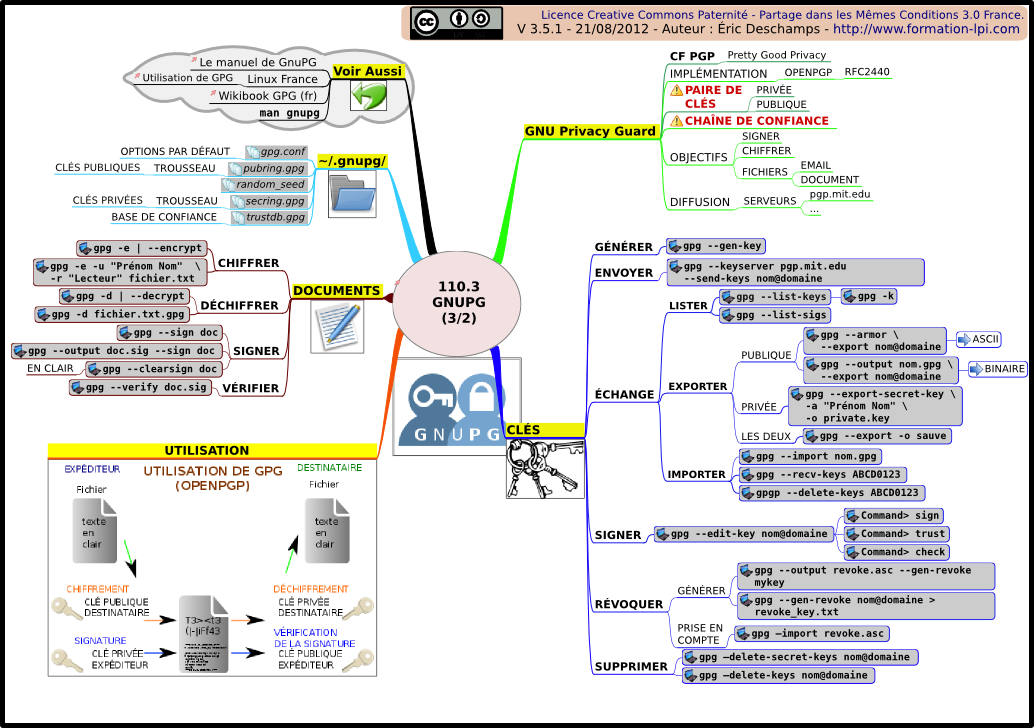This screenshot has width=1034, height=728.
Task: Select the DOCUMENTS node
Action: coord(336,291)
